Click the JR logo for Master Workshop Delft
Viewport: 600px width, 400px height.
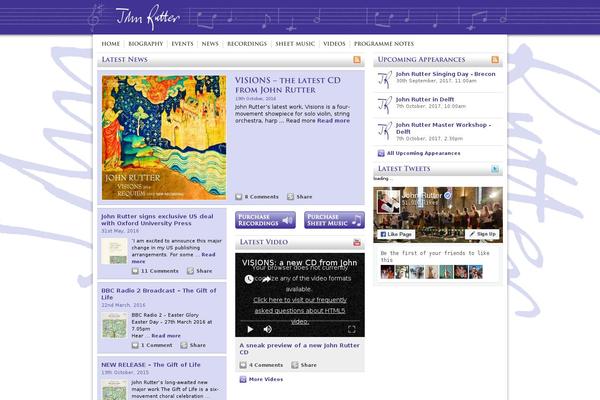point(385,131)
